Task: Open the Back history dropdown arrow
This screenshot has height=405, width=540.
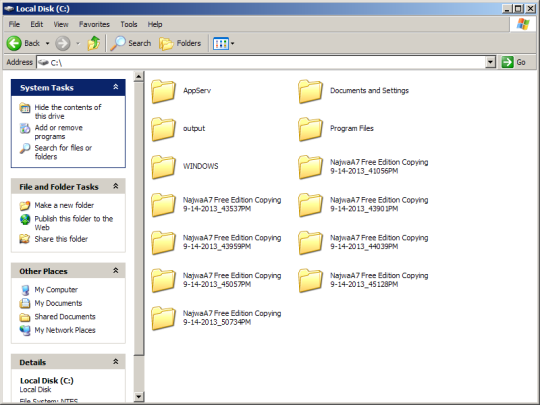Action: pos(47,43)
